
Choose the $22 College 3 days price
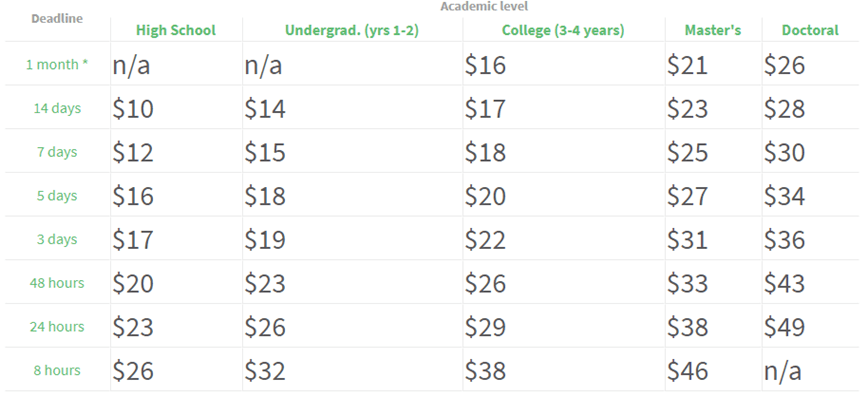tap(485, 240)
